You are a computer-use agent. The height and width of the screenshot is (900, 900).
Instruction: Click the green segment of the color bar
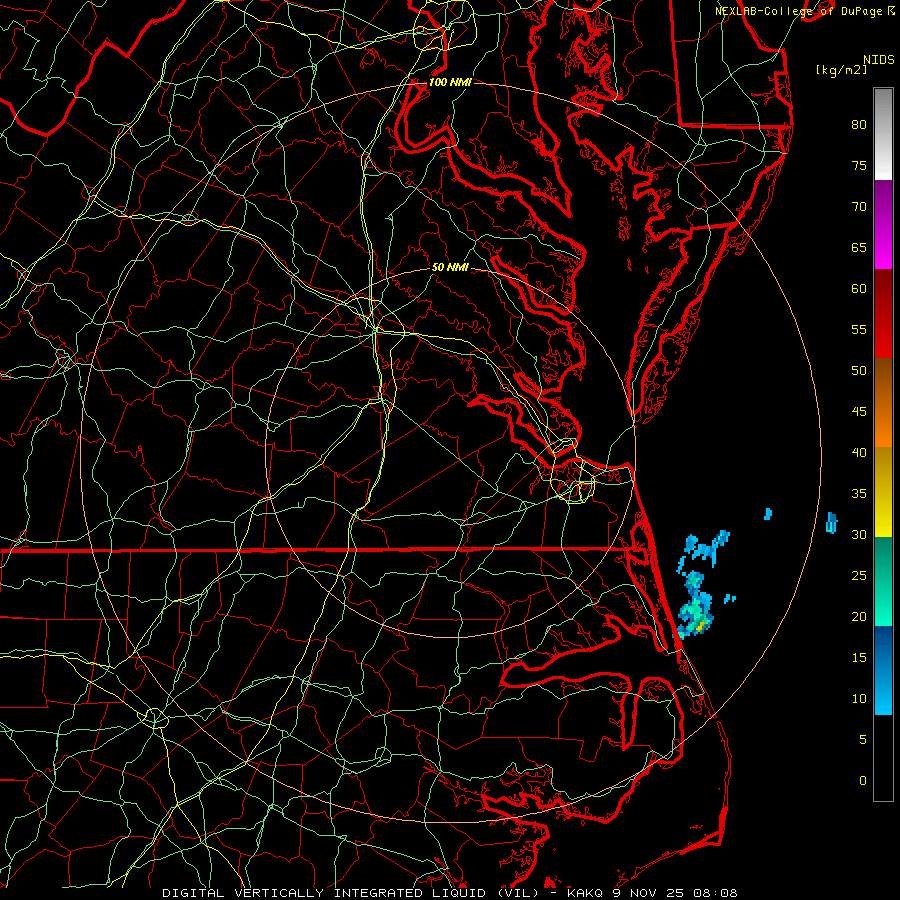(x=883, y=581)
